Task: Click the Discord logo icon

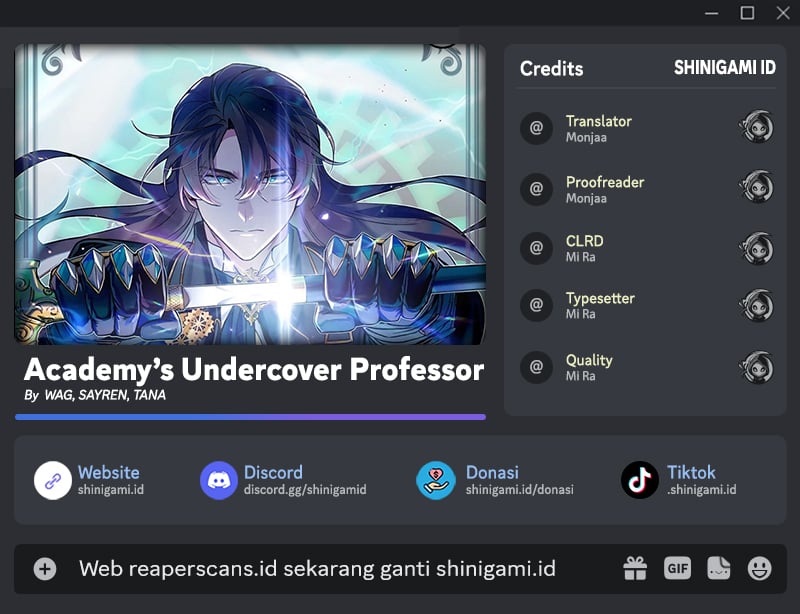Action: tap(219, 480)
